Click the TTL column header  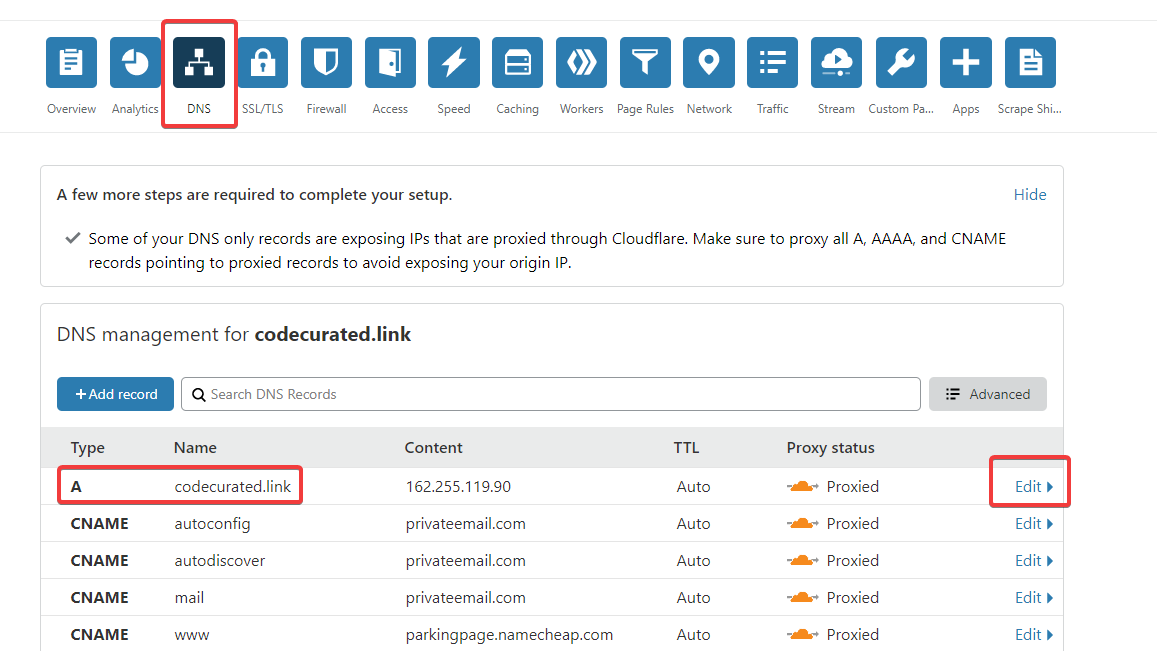[686, 447]
